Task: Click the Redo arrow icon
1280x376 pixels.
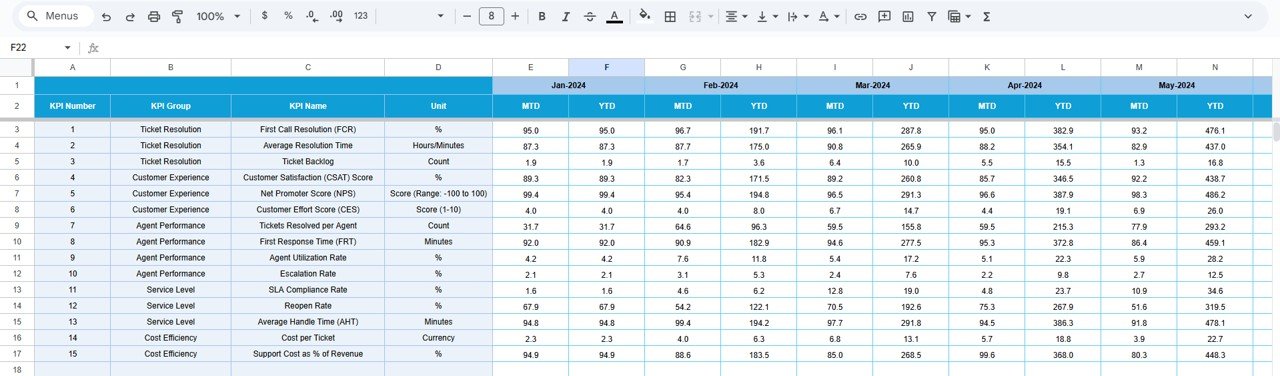Action: 130,17
